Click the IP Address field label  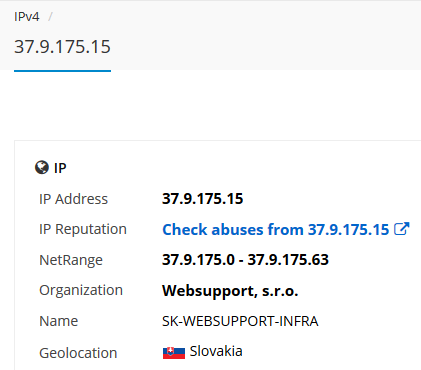pos(73,199)
